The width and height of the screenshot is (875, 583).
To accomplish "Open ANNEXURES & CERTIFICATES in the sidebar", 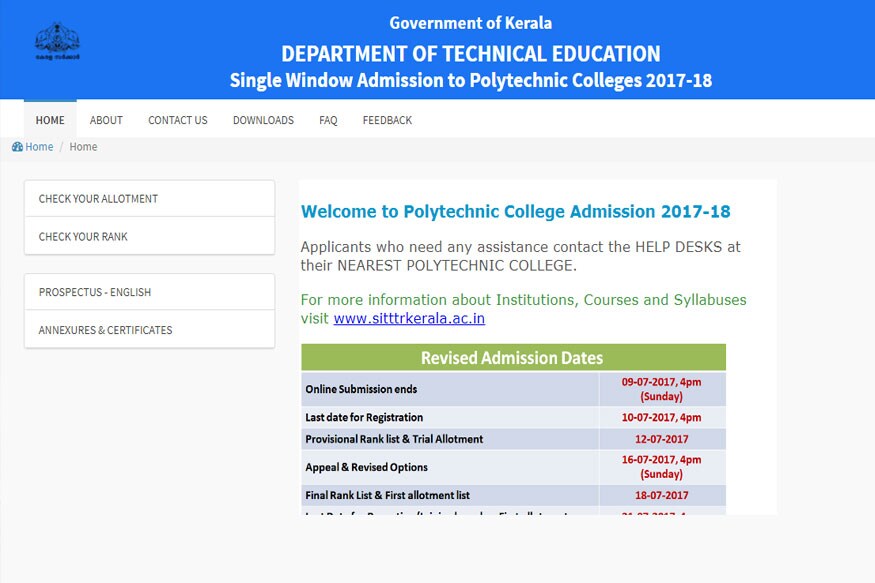I will pos(149,330).
